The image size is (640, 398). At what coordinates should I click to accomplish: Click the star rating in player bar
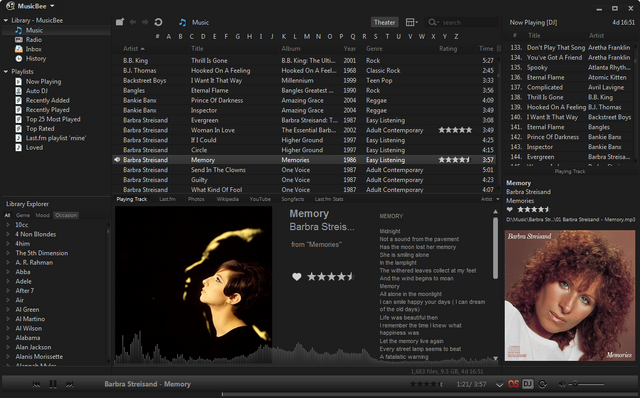tap(426, 384)
